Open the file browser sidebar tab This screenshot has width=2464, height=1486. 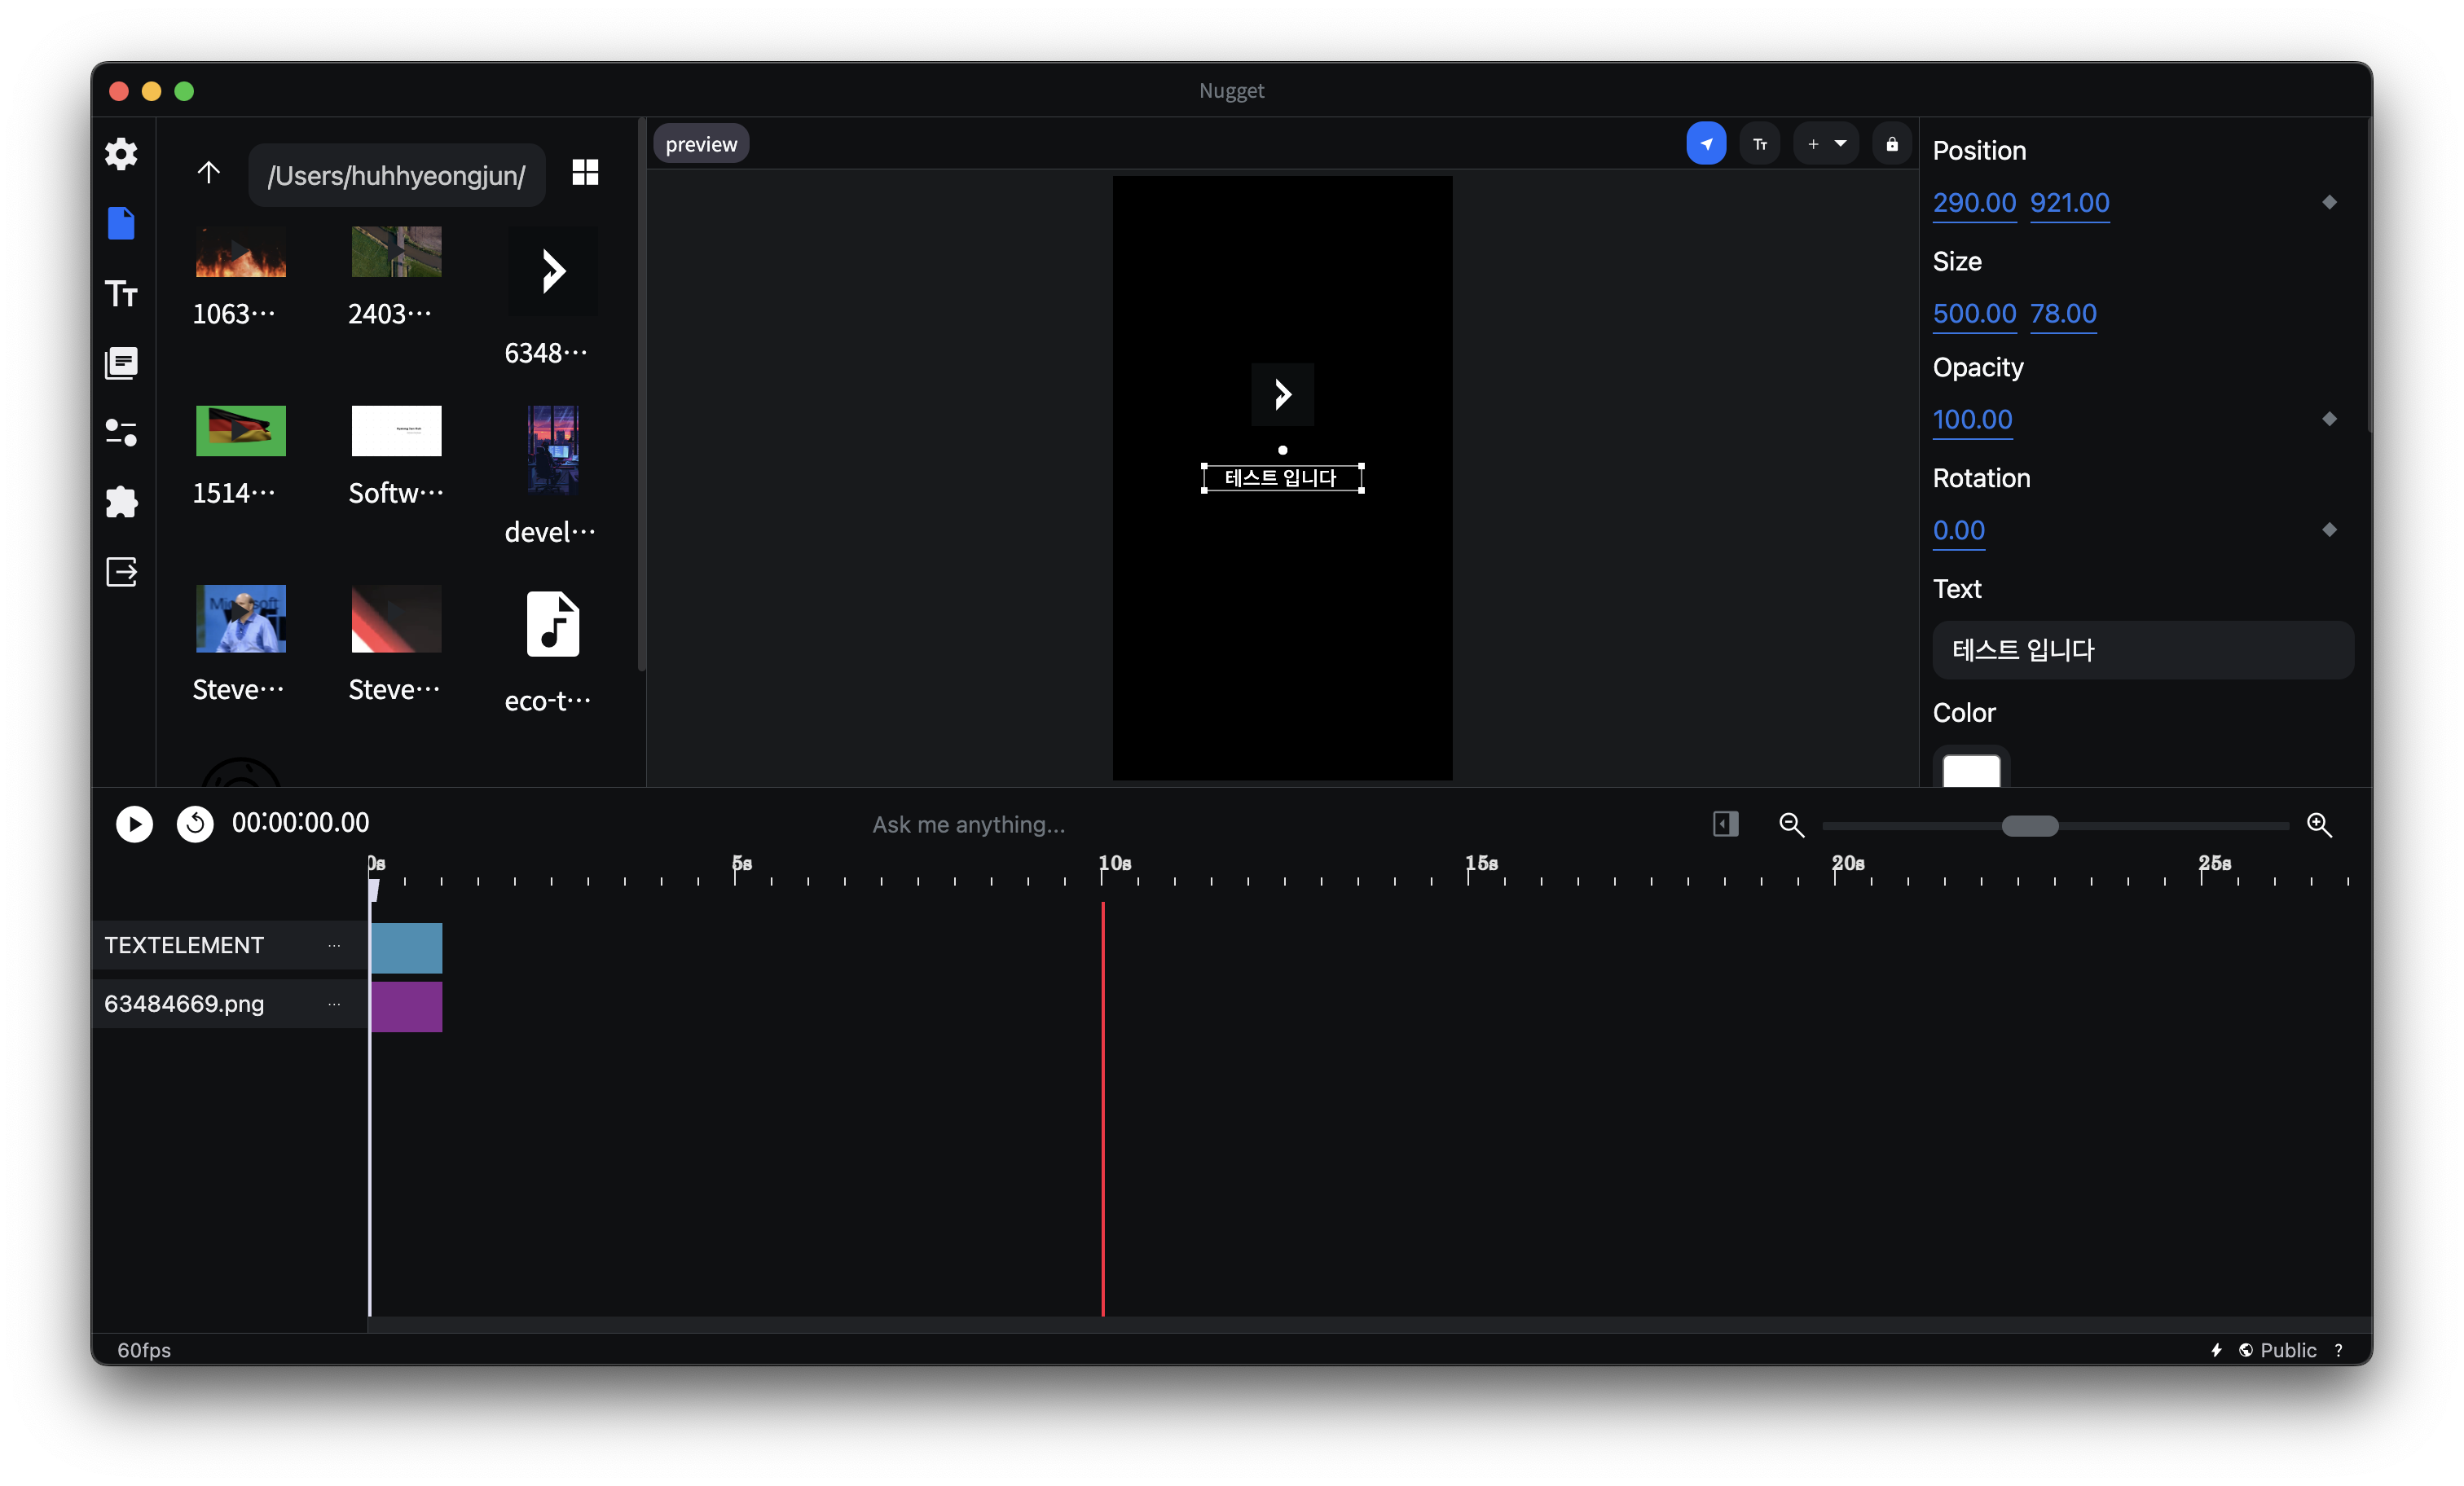121,223
